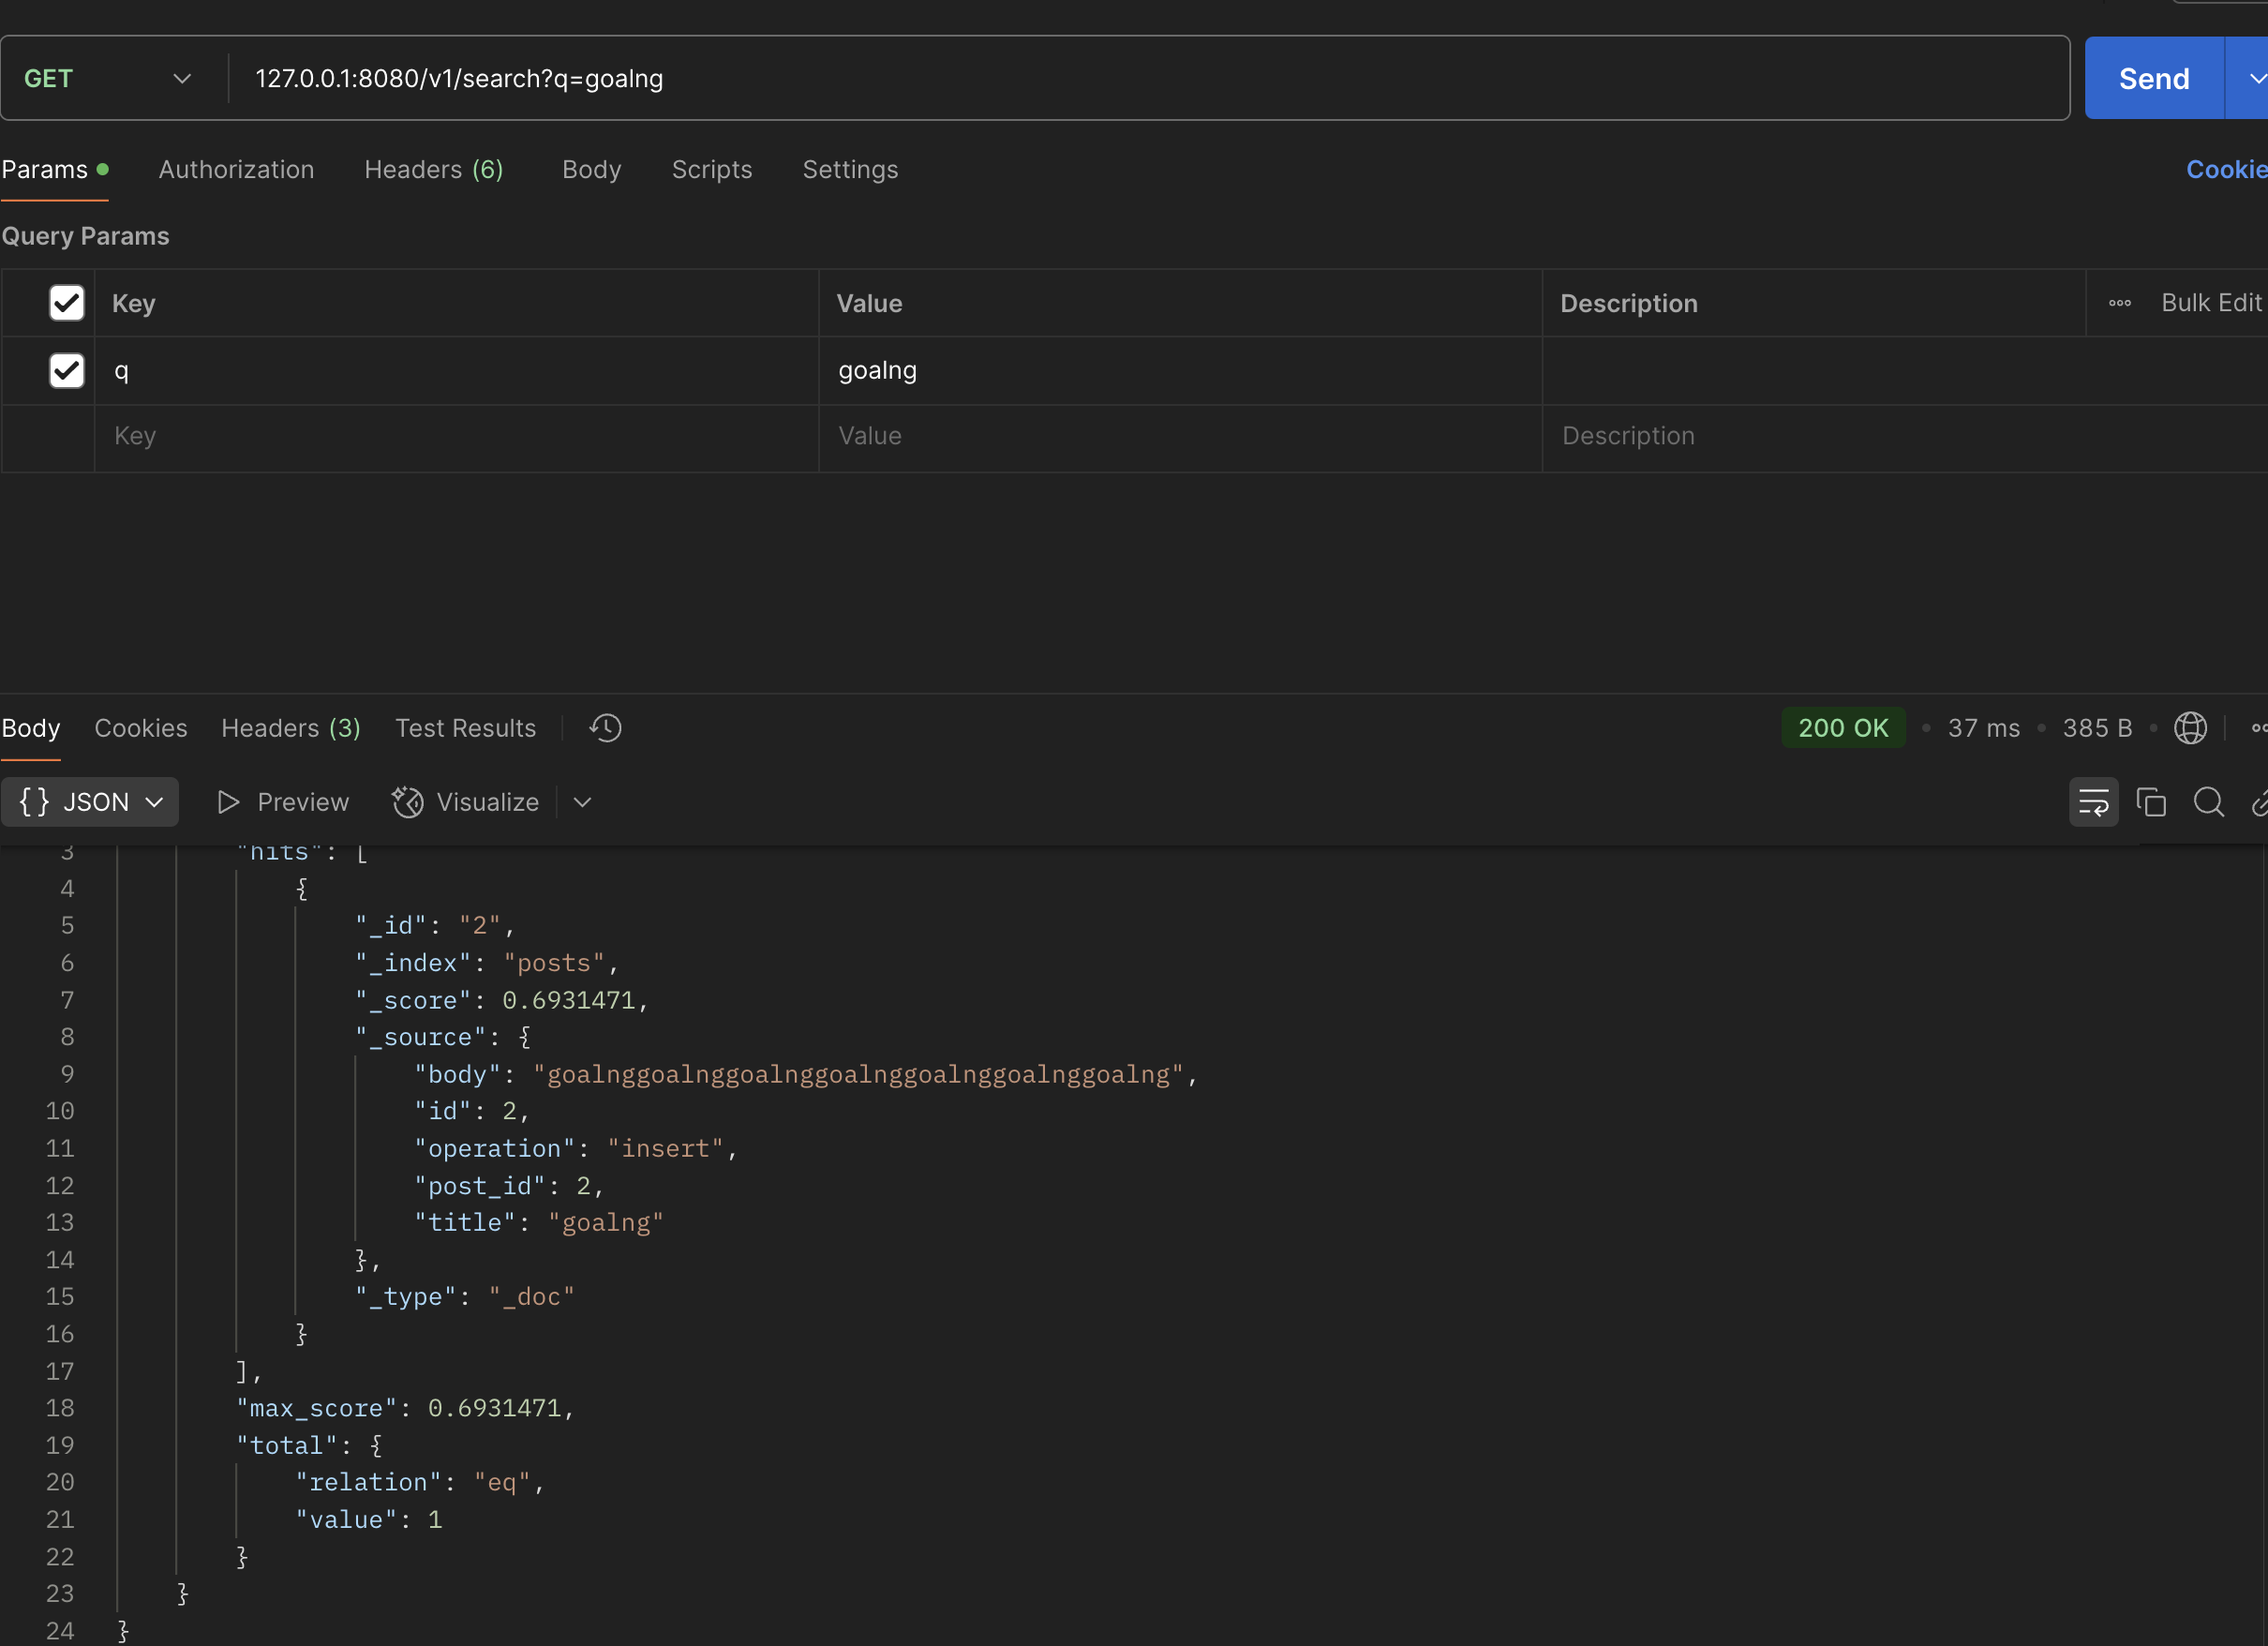Open the options dots beside Bulk Edit

coord(2120,303)
